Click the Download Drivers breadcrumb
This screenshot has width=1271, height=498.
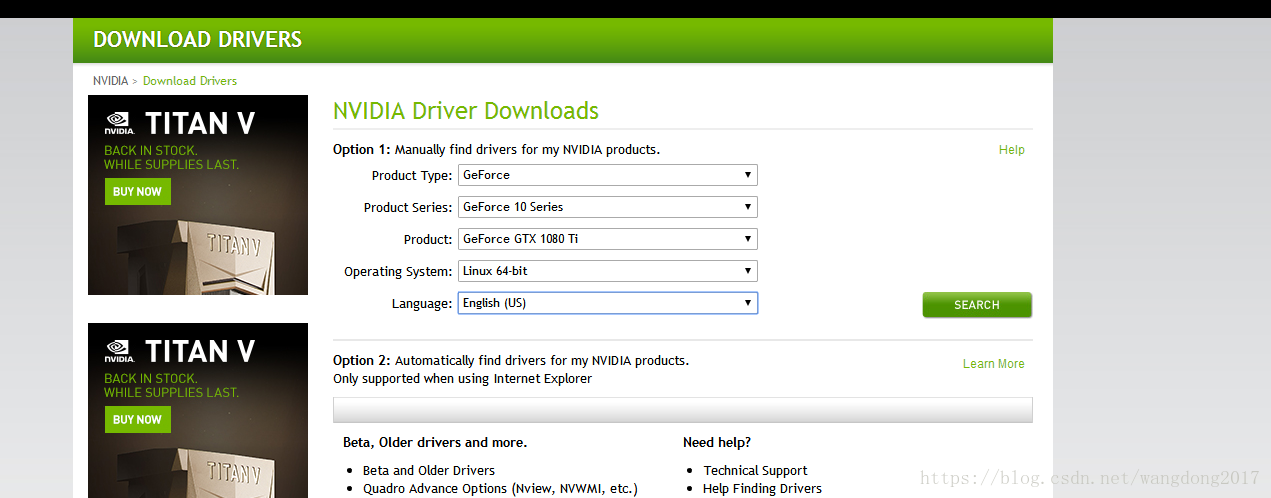pos(190,81)
